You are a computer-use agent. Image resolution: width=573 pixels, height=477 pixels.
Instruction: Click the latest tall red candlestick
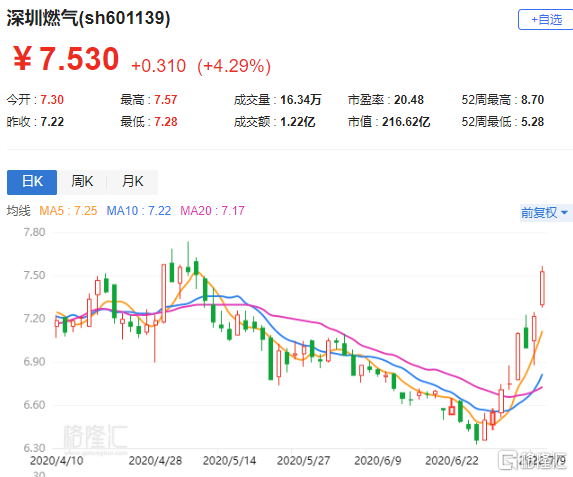pyautogui.click(x=542, y=288)
